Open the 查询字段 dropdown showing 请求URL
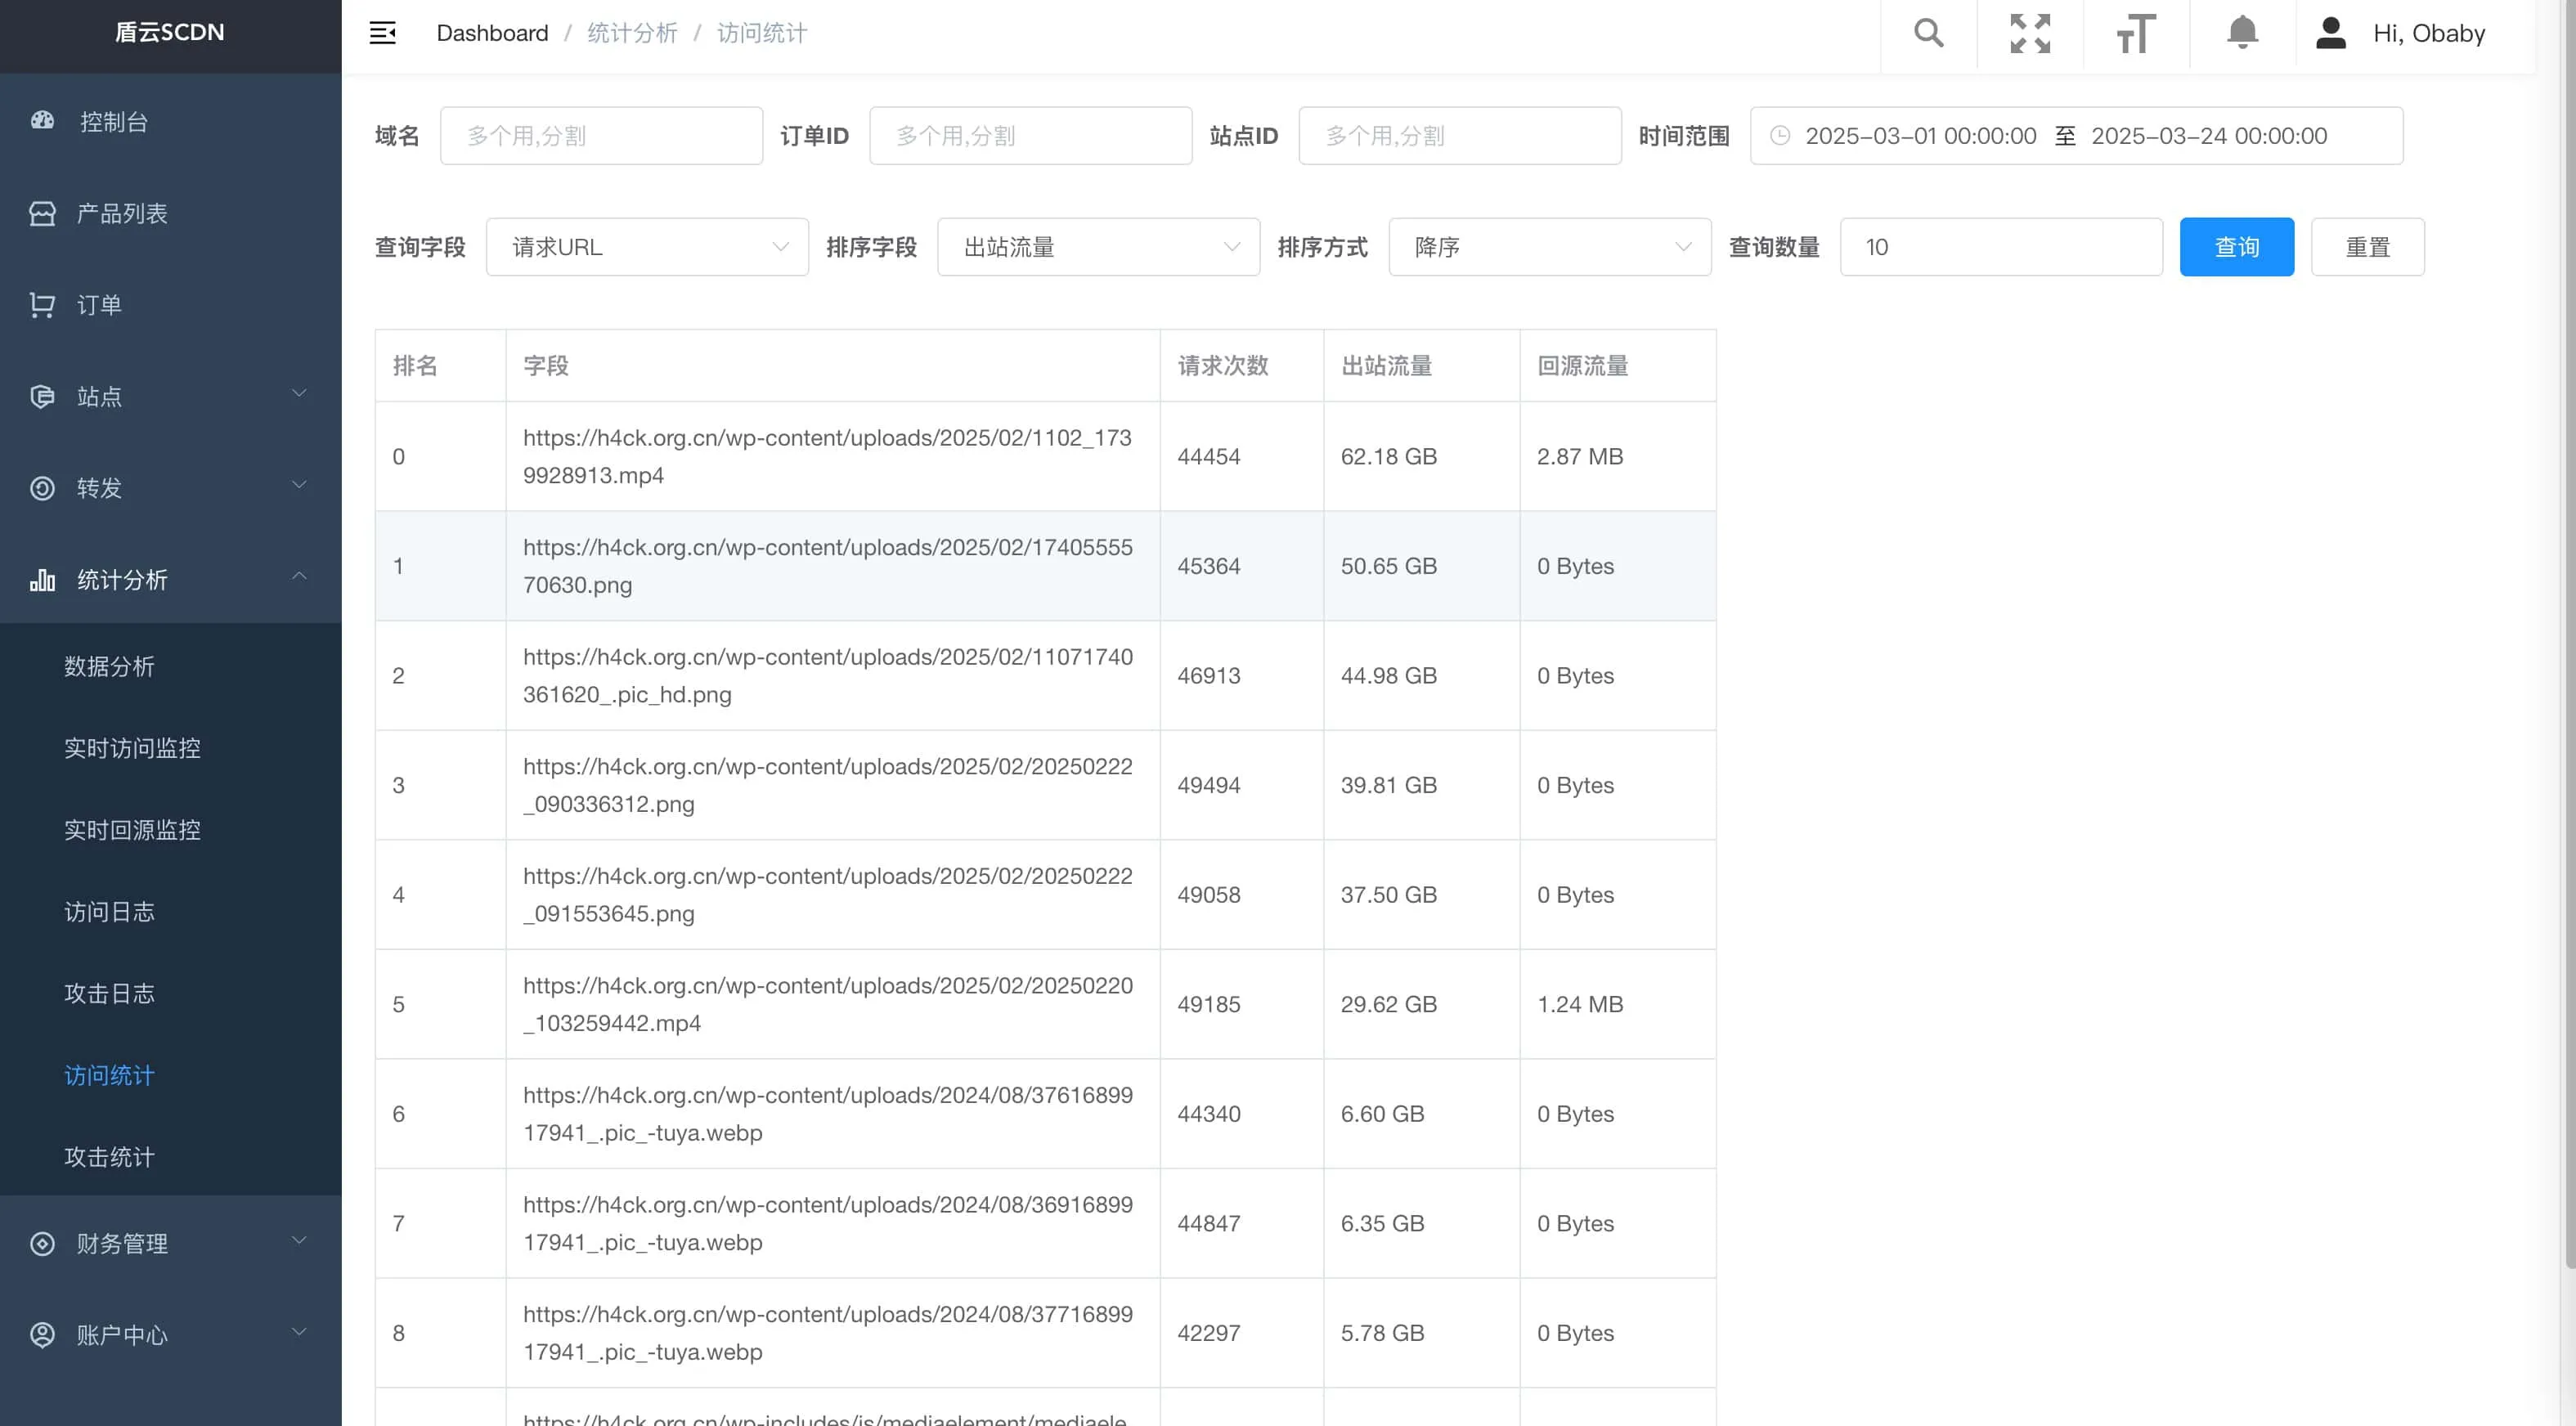This screenshot has width=2576, height=1426. (647, 247)
